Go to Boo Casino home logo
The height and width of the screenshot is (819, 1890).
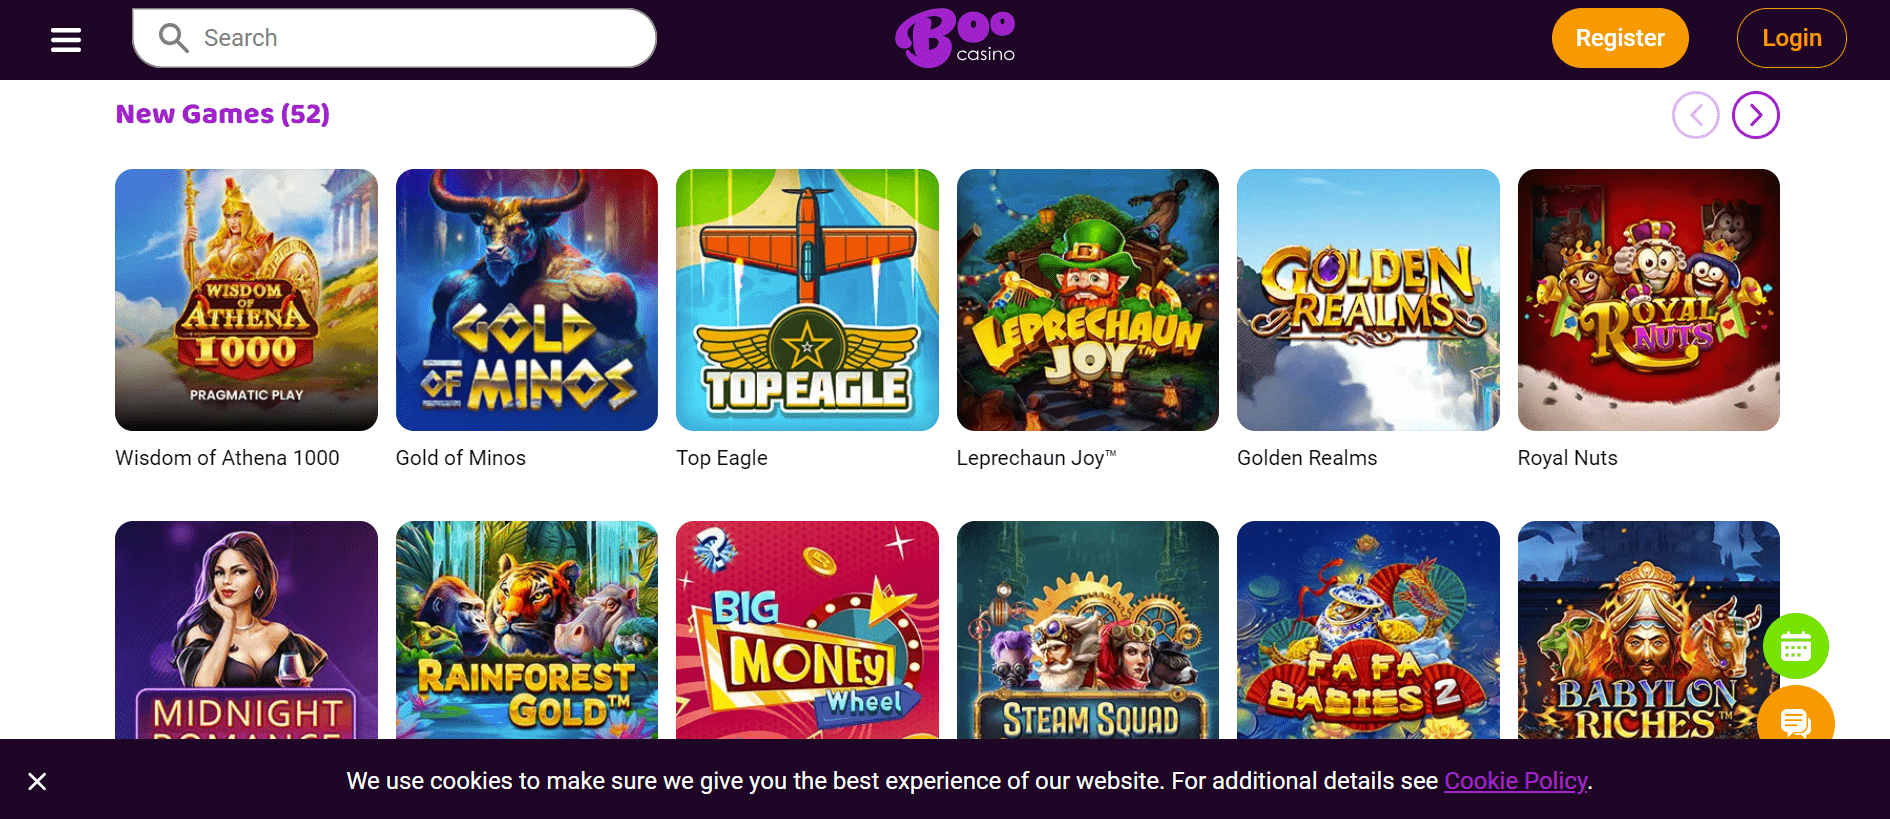tap(955, 38)
